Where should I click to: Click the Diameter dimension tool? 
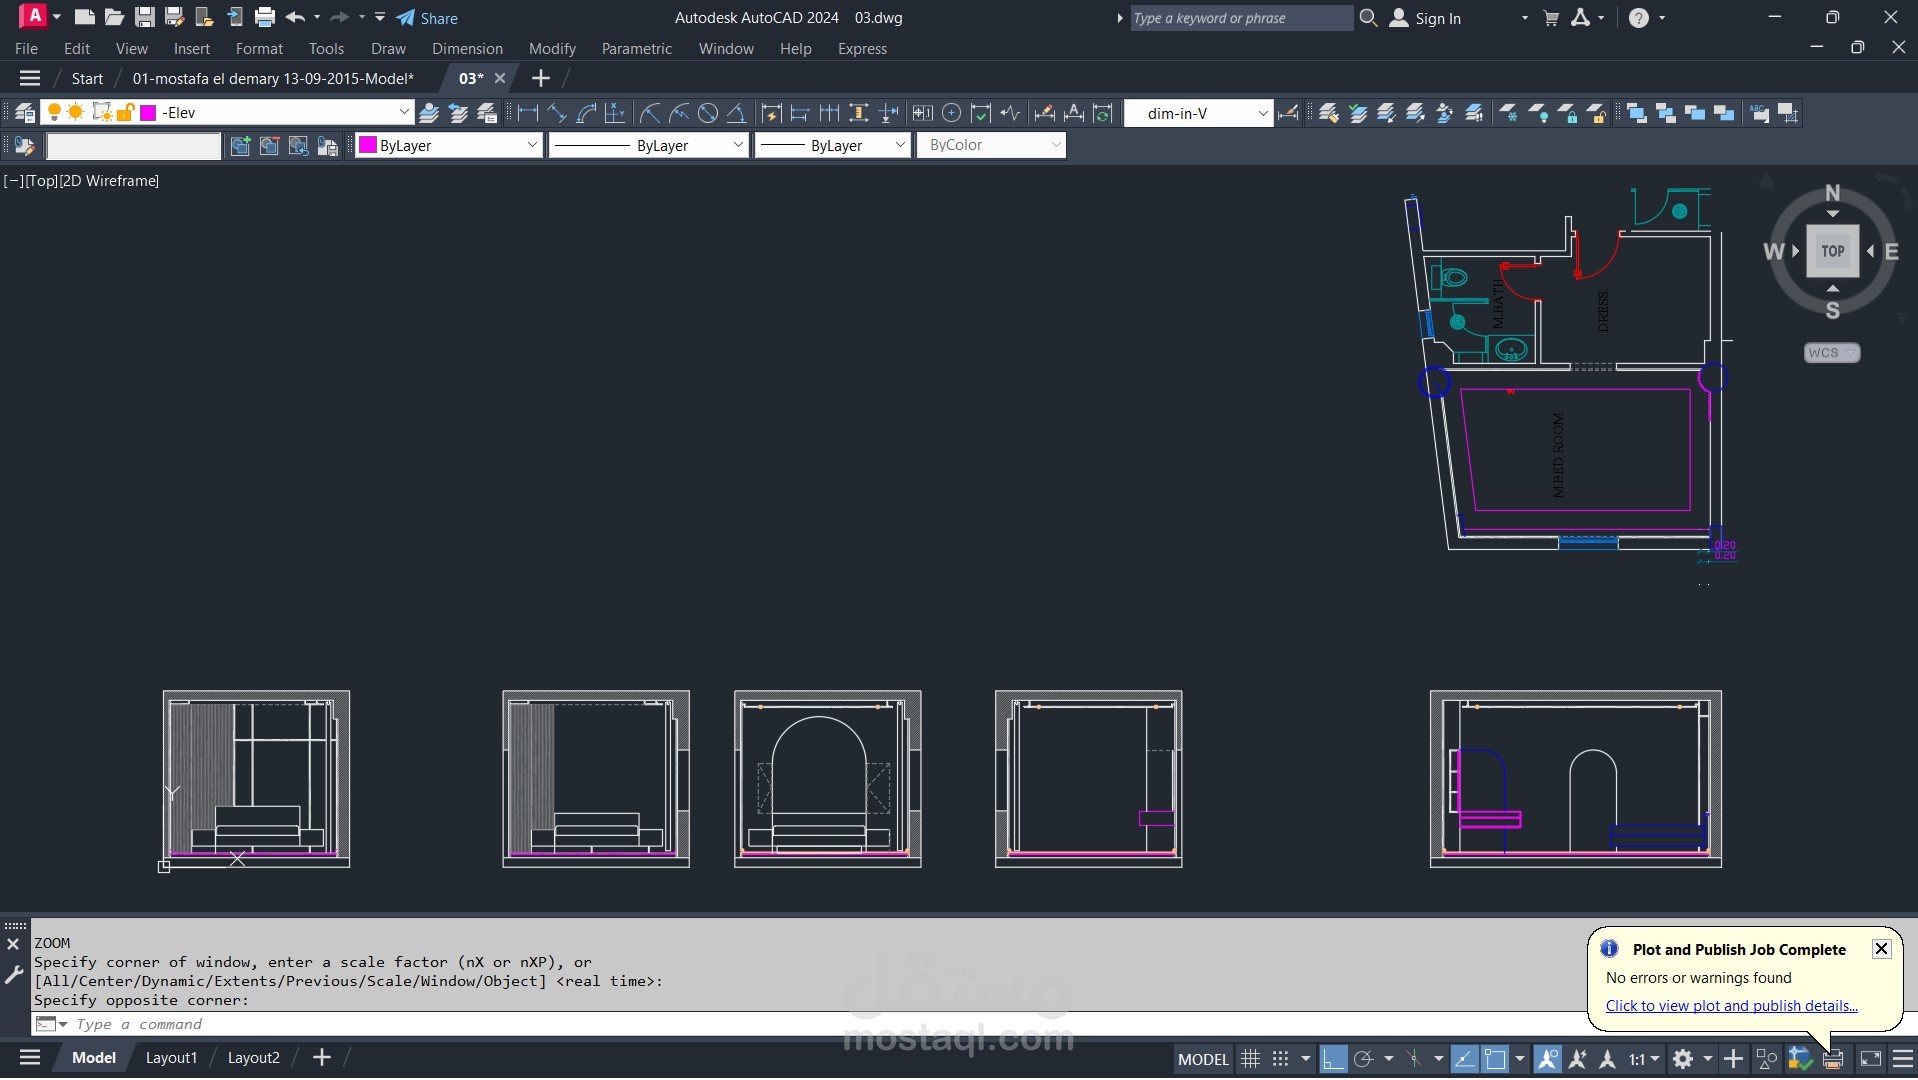(x=708, y=113)
